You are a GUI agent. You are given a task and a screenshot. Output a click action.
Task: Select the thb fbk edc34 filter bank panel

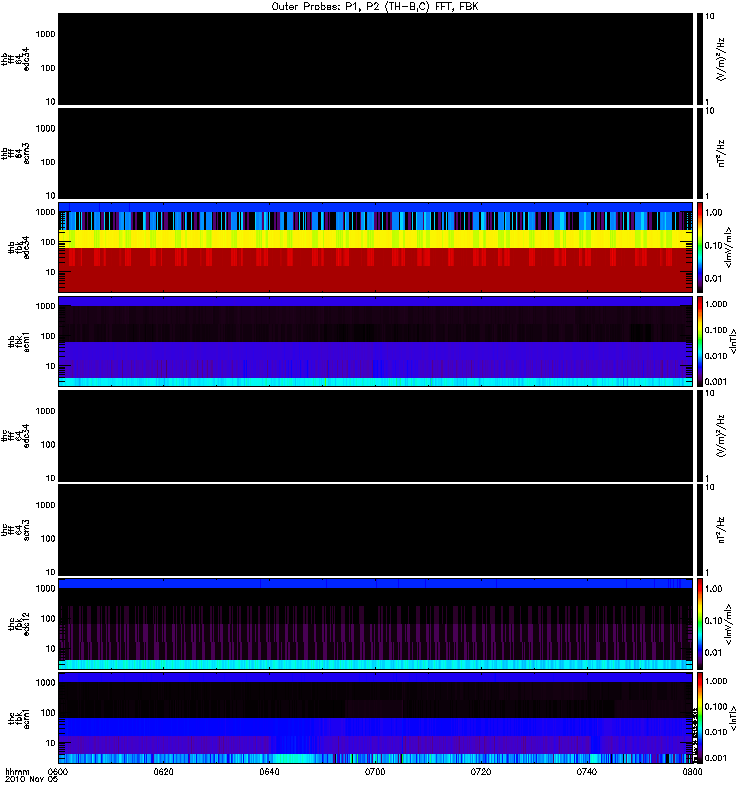click(375, 247)
